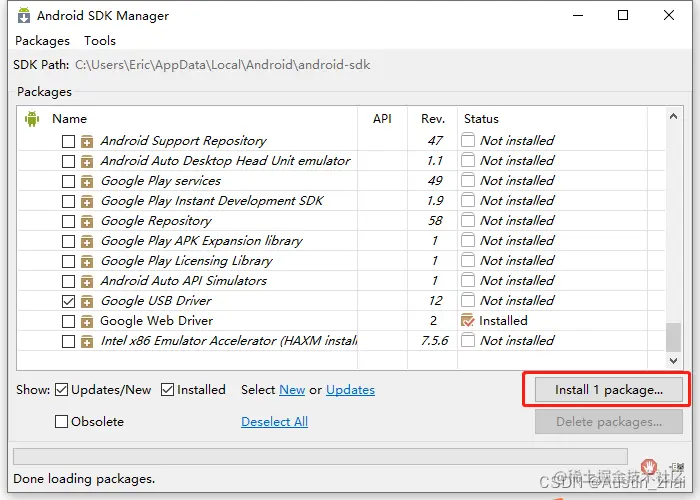Click the Android SDK Manager title bar icon
Viewport: 700px width, 500px height.
tap(24, 15)
